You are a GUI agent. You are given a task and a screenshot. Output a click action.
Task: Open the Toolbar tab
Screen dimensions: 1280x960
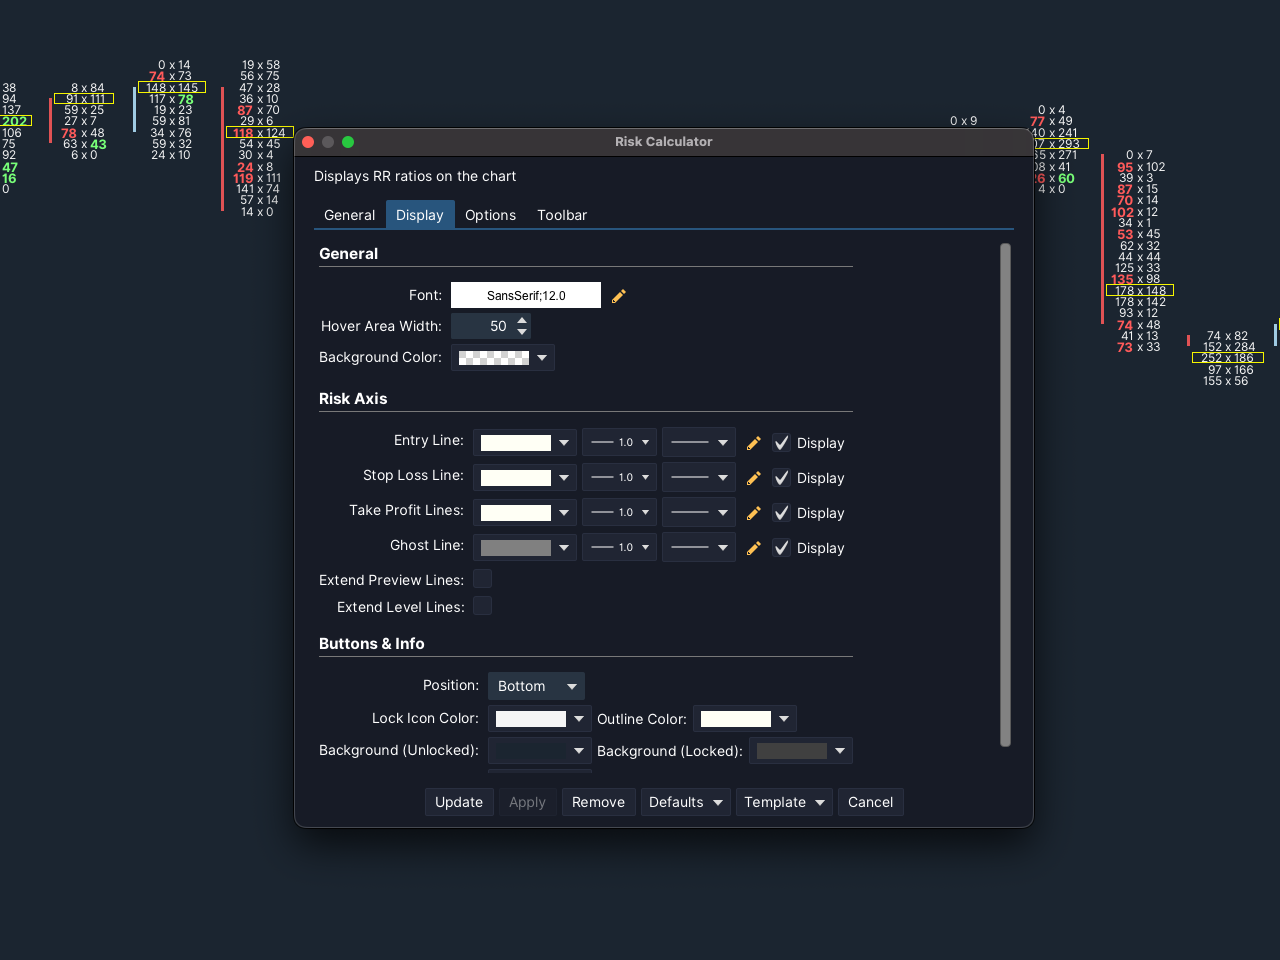(x=562, y=215)
